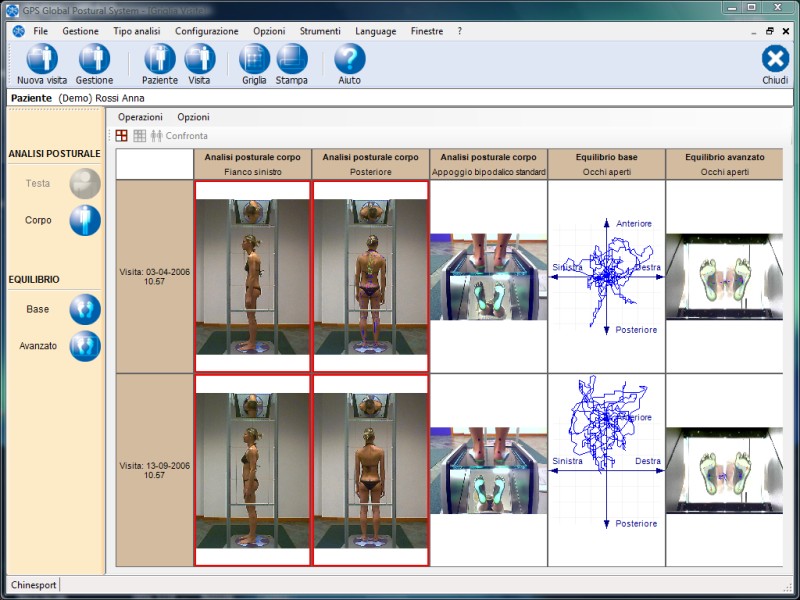
Task: Select the Base equilibrium icon
Action: 85,310
